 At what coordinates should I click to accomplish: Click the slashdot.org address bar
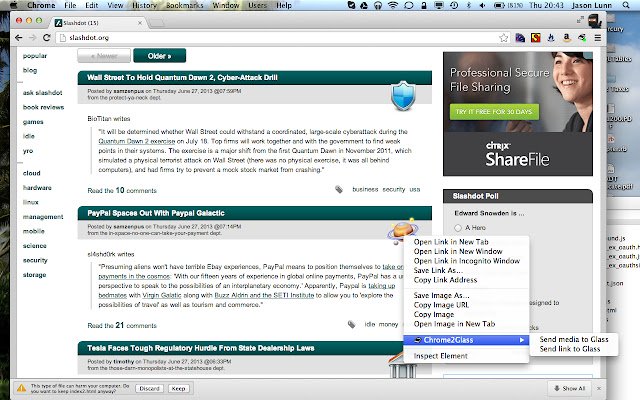click(x=282, y=38)
